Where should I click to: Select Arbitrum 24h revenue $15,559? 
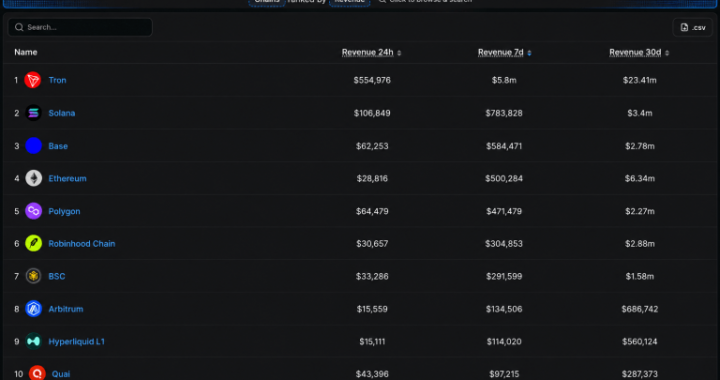point(372,309)
